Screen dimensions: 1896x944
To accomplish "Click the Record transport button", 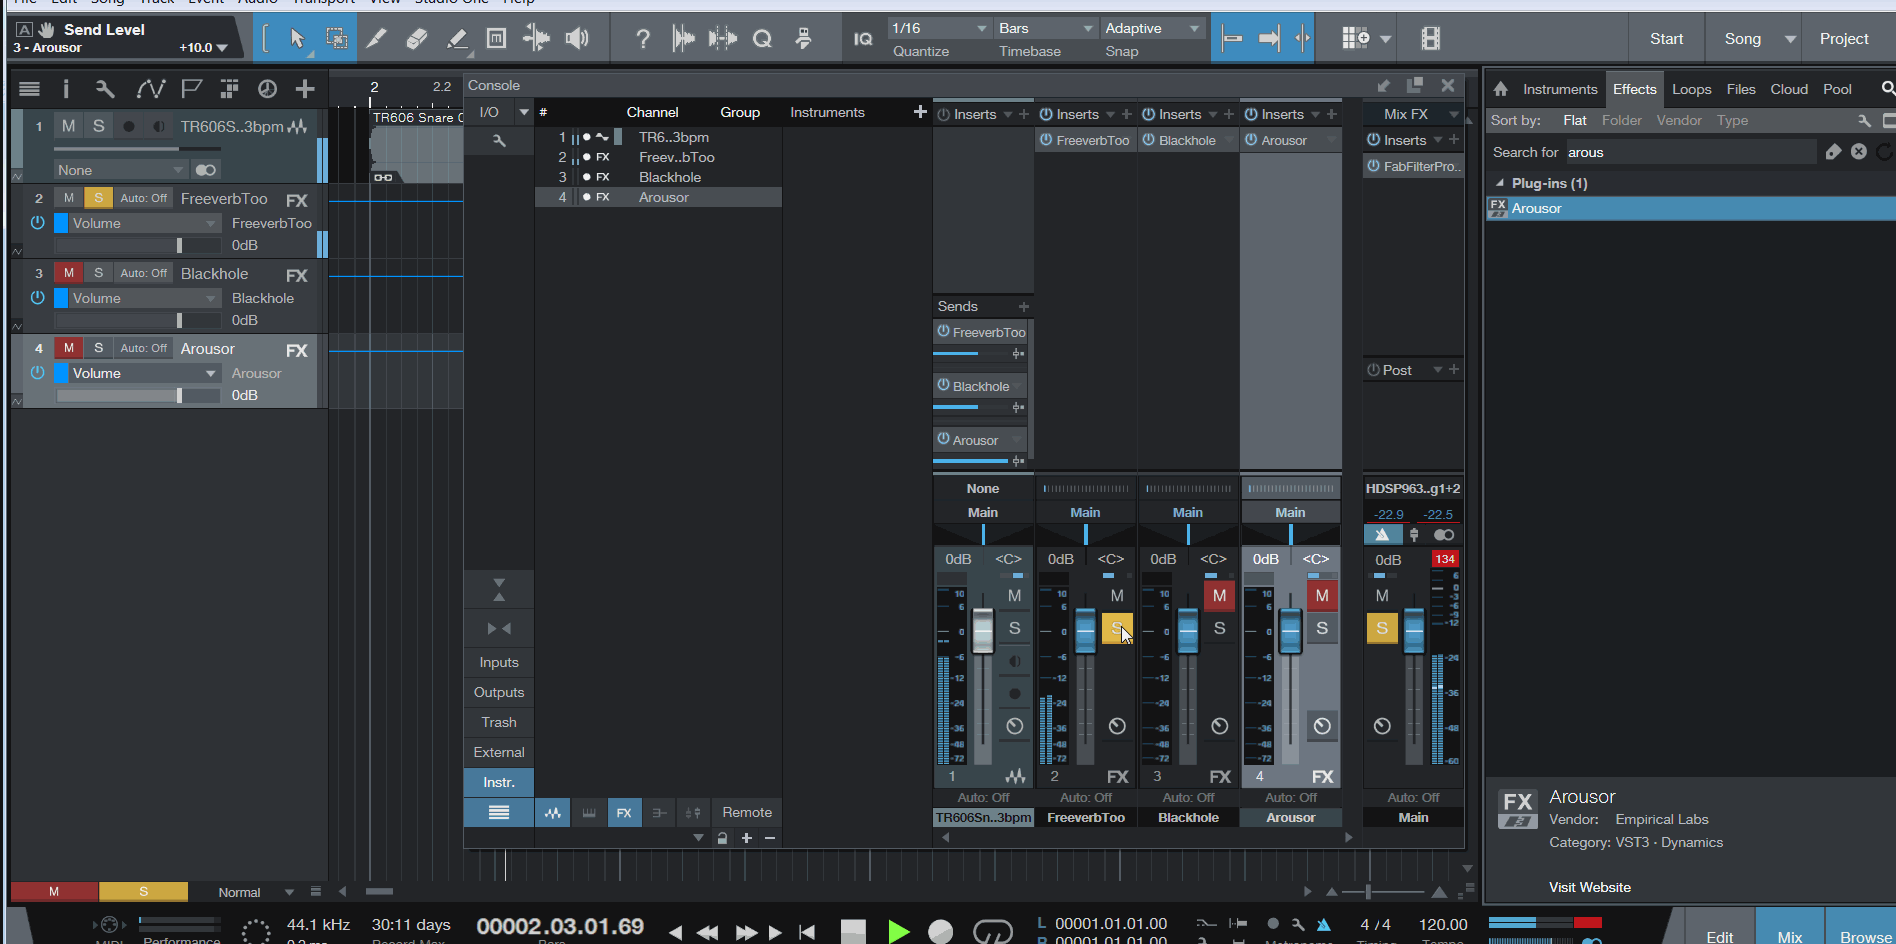I will point(940,932).
